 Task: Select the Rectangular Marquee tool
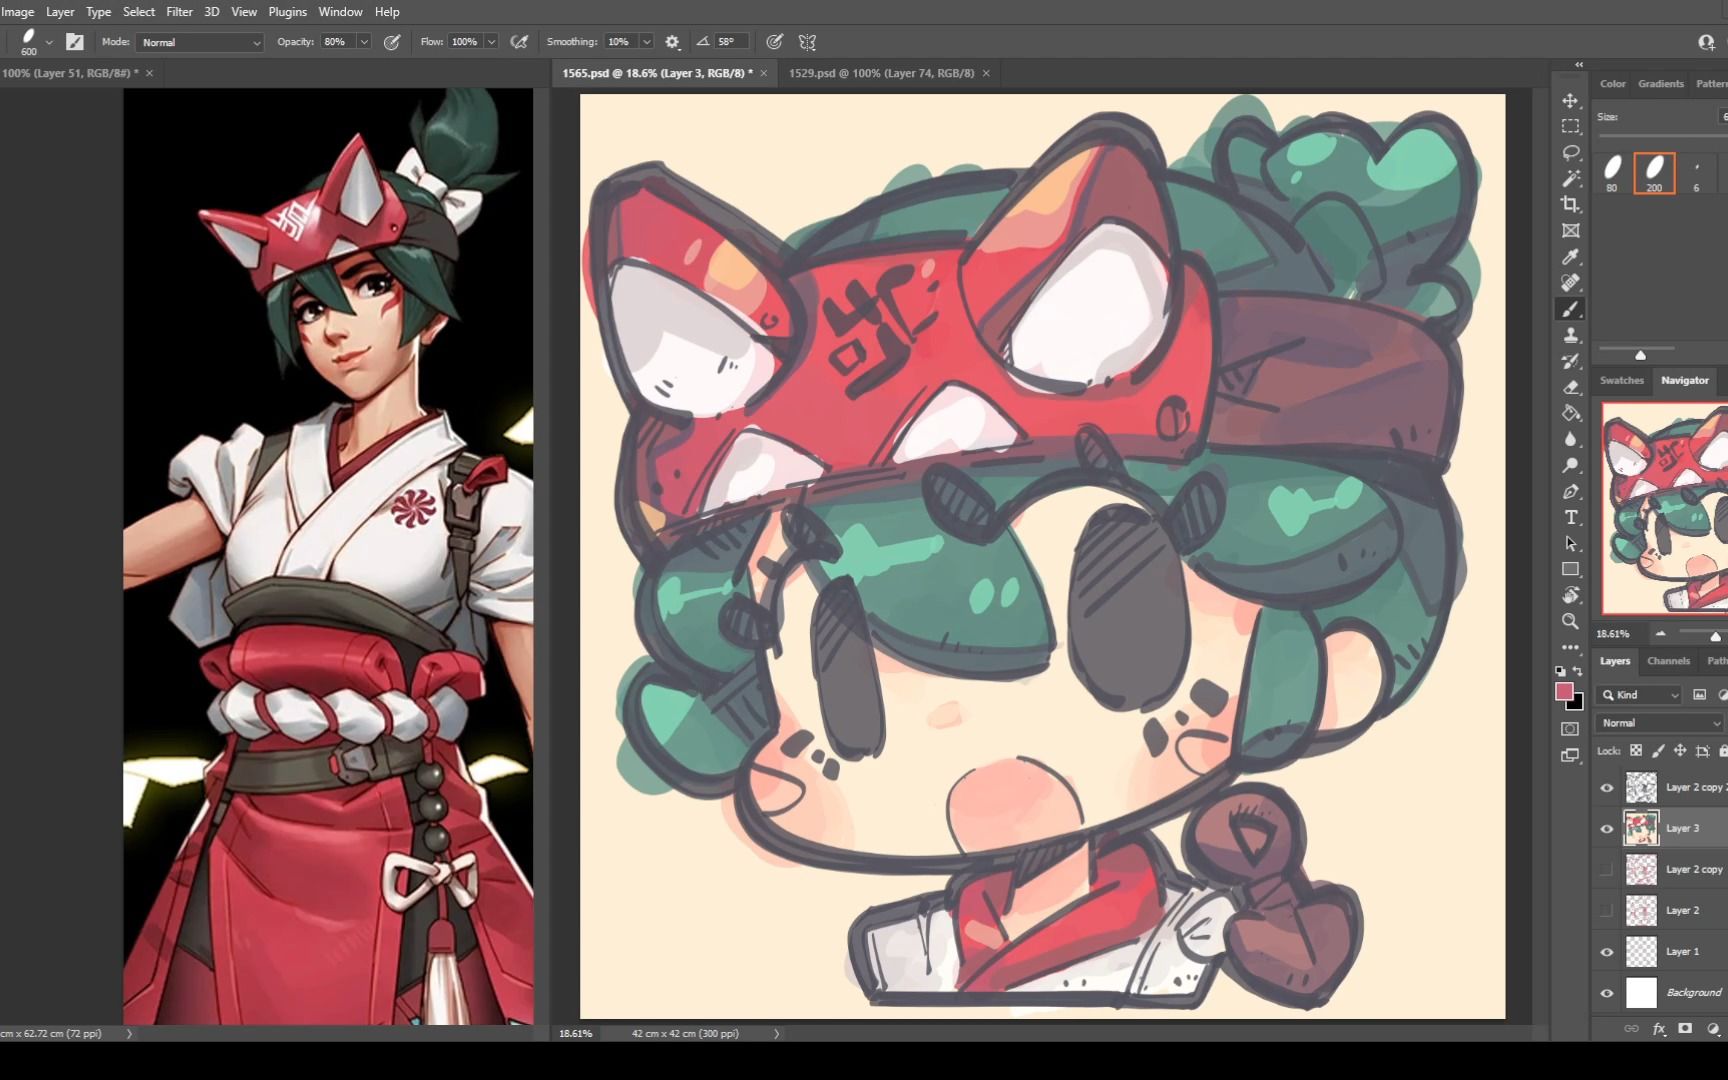click(1571, 127)
